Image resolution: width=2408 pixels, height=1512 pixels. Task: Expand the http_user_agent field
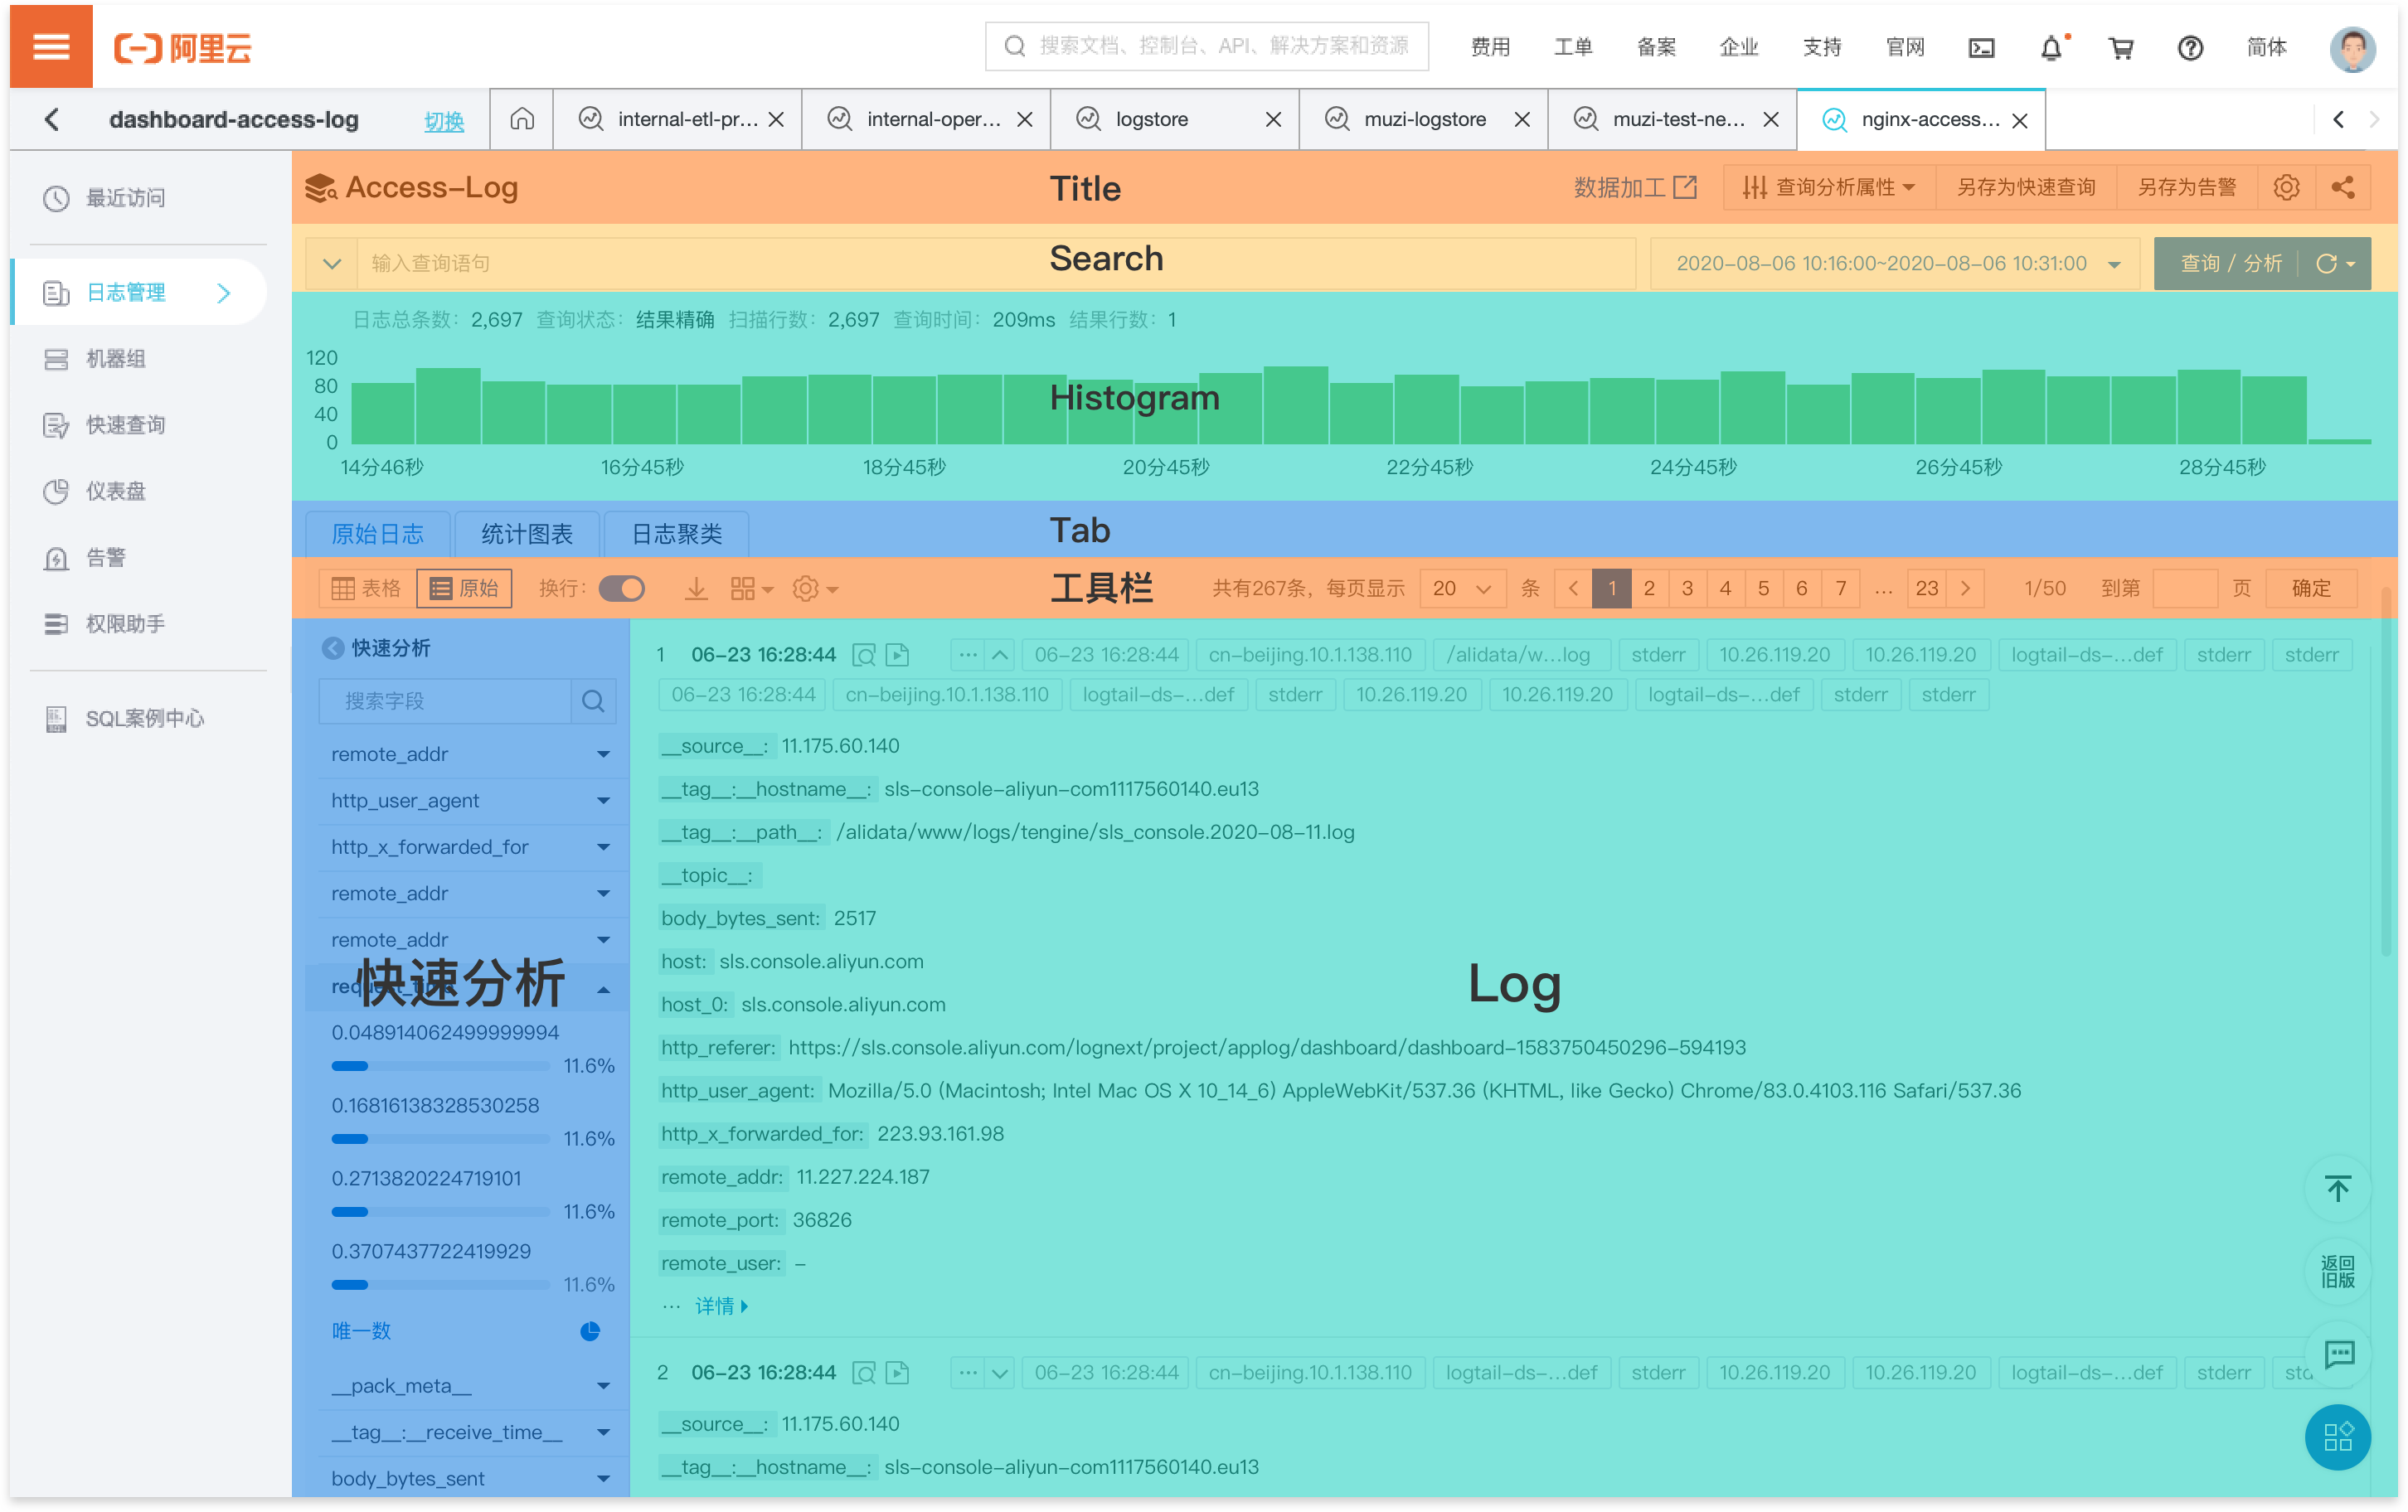(x=603, y=801)
